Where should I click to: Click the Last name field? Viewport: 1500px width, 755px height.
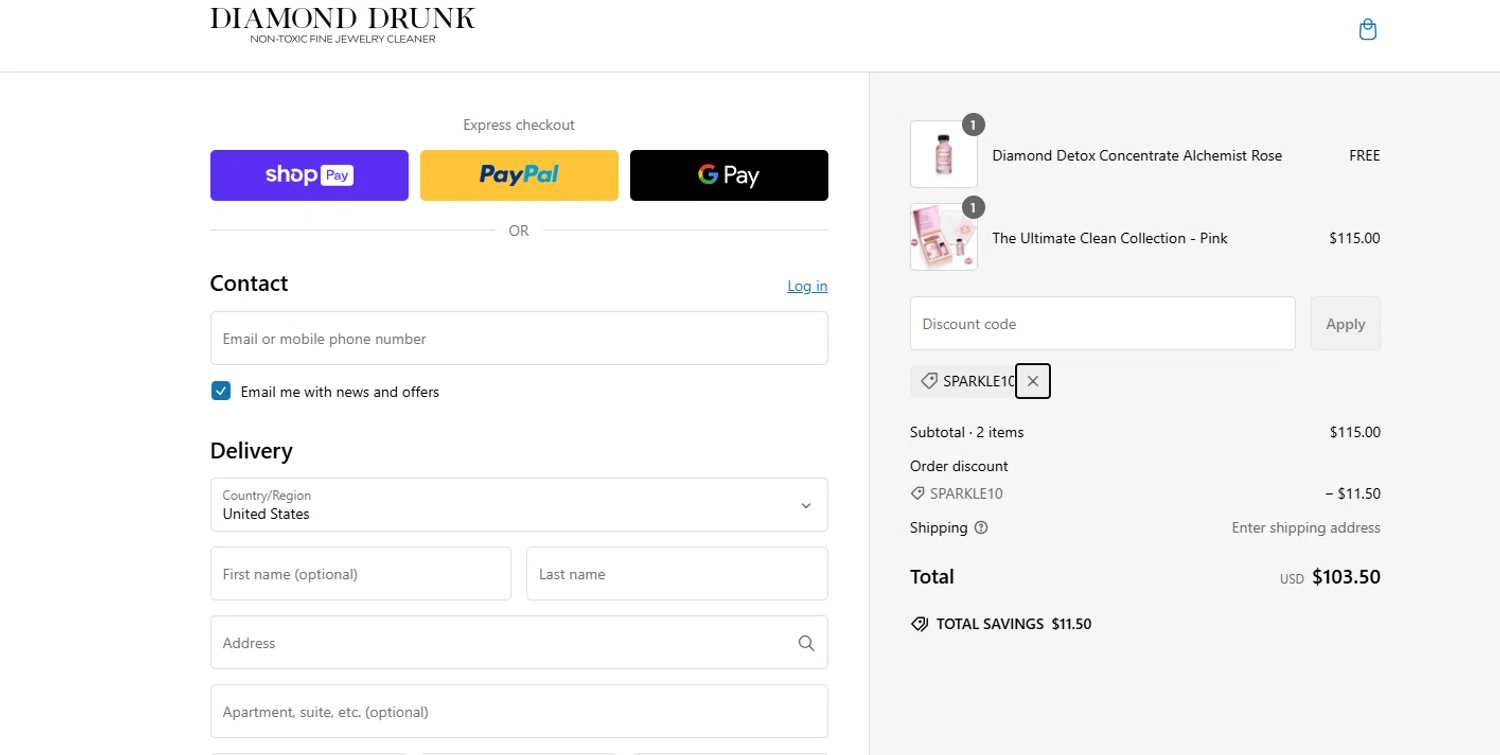coord(677,573)
